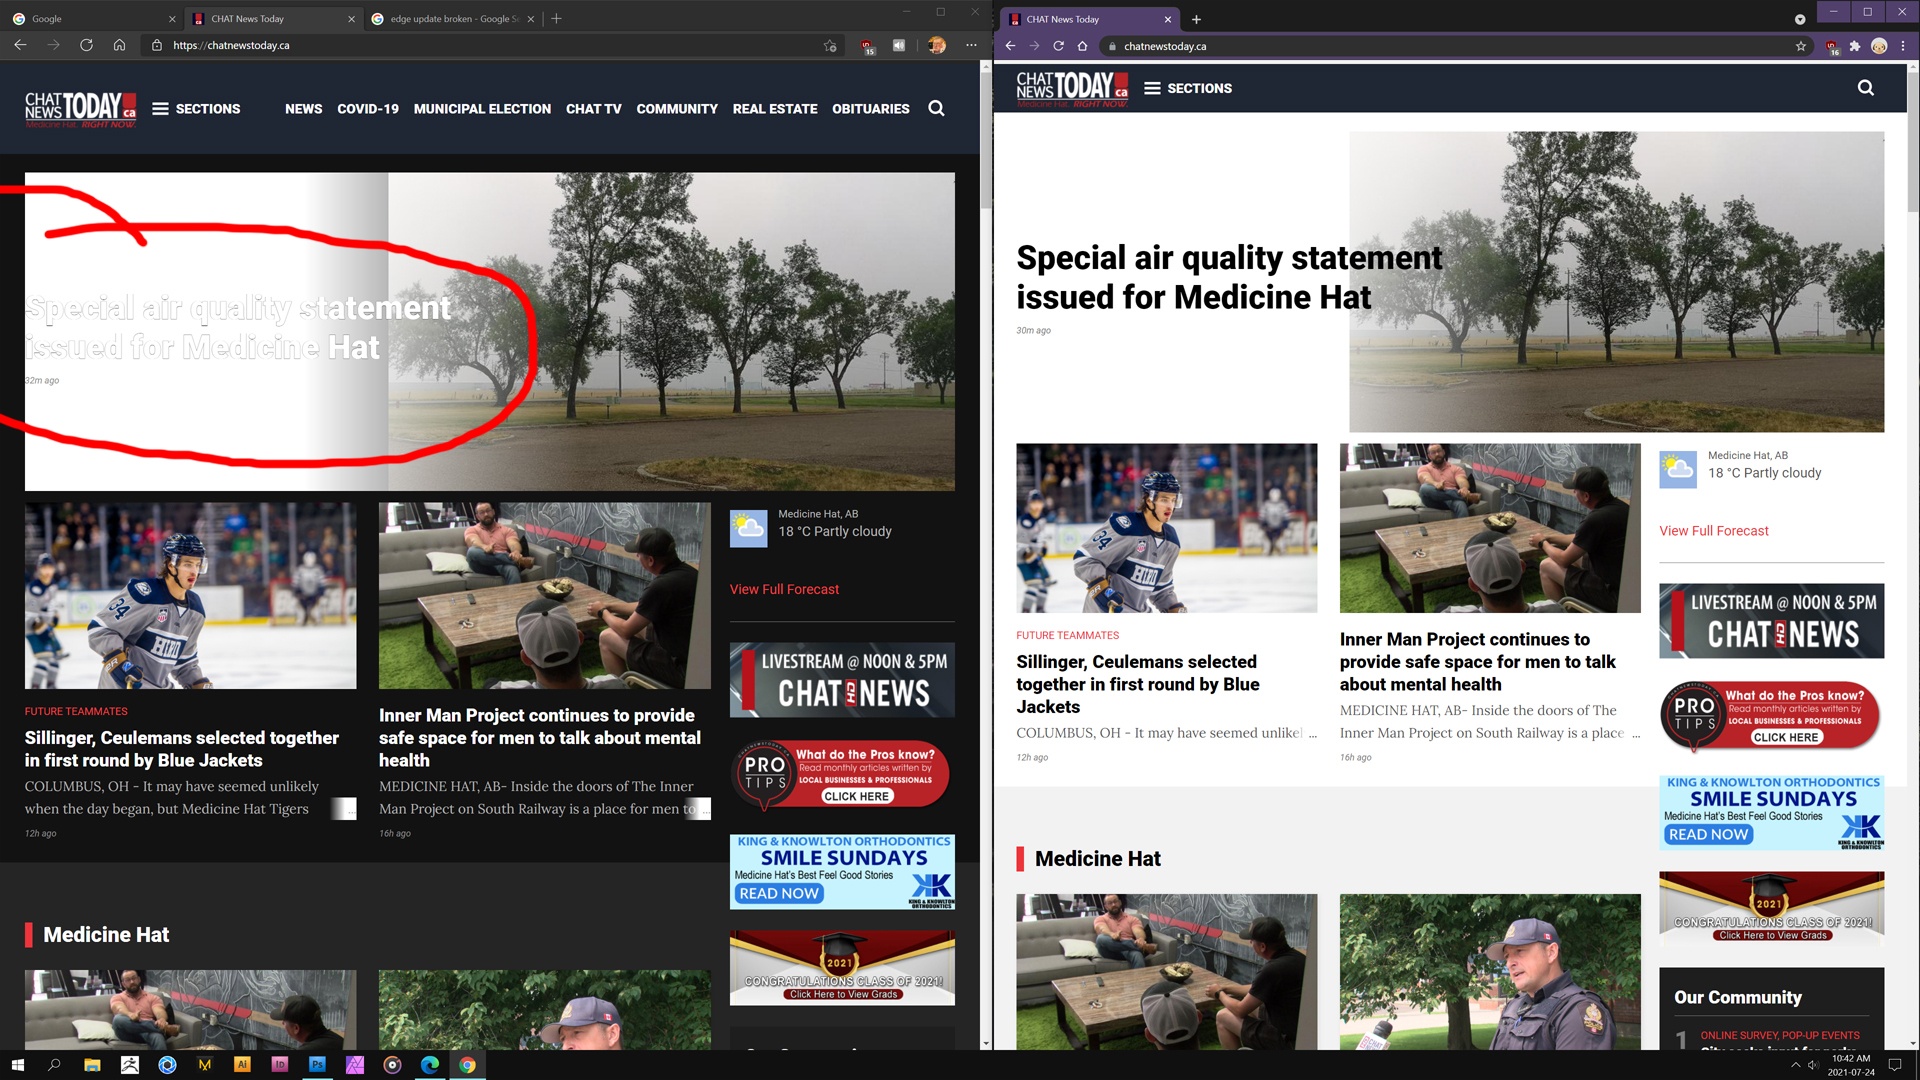
Task: Reload page in left Edge browser
Action: click(86, 45)
